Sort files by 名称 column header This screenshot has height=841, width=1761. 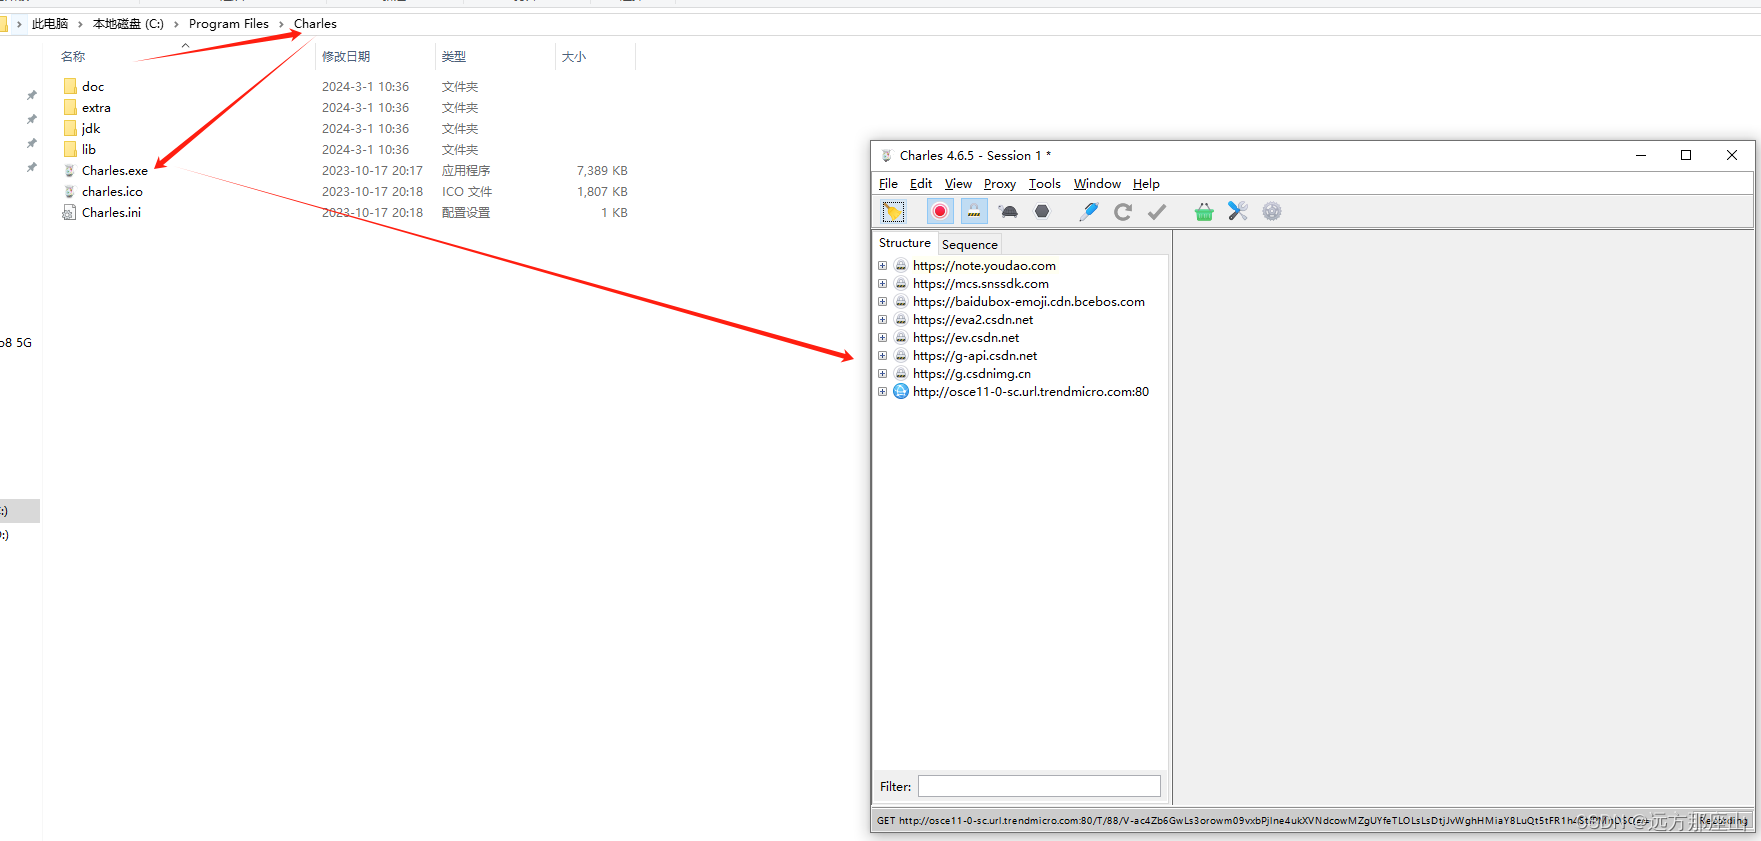click(x=73, y=57)
